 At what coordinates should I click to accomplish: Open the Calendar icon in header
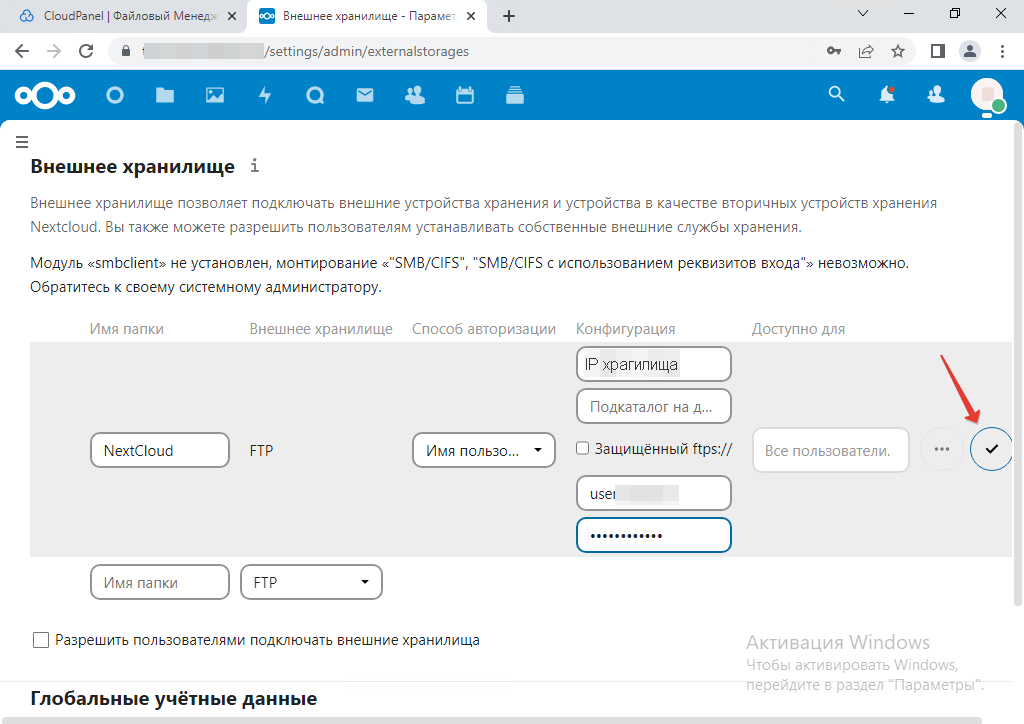464,95
